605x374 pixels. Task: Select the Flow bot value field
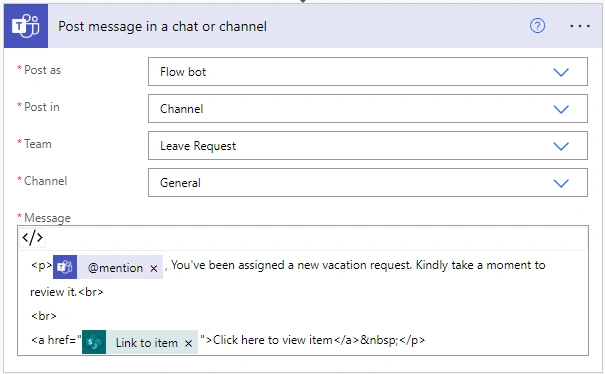368,72
